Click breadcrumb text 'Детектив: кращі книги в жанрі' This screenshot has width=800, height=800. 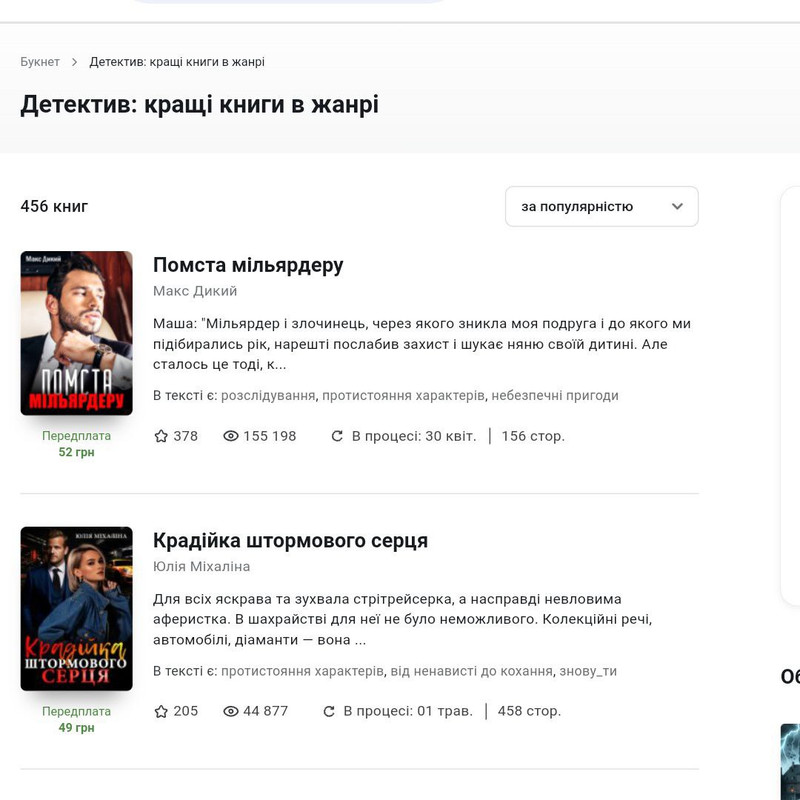(x=177, y=62)
